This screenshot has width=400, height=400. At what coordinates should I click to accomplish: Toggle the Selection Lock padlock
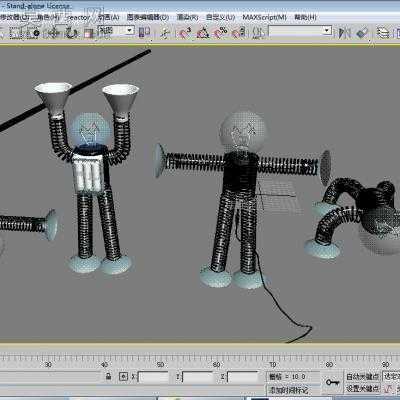coord(108,377)
